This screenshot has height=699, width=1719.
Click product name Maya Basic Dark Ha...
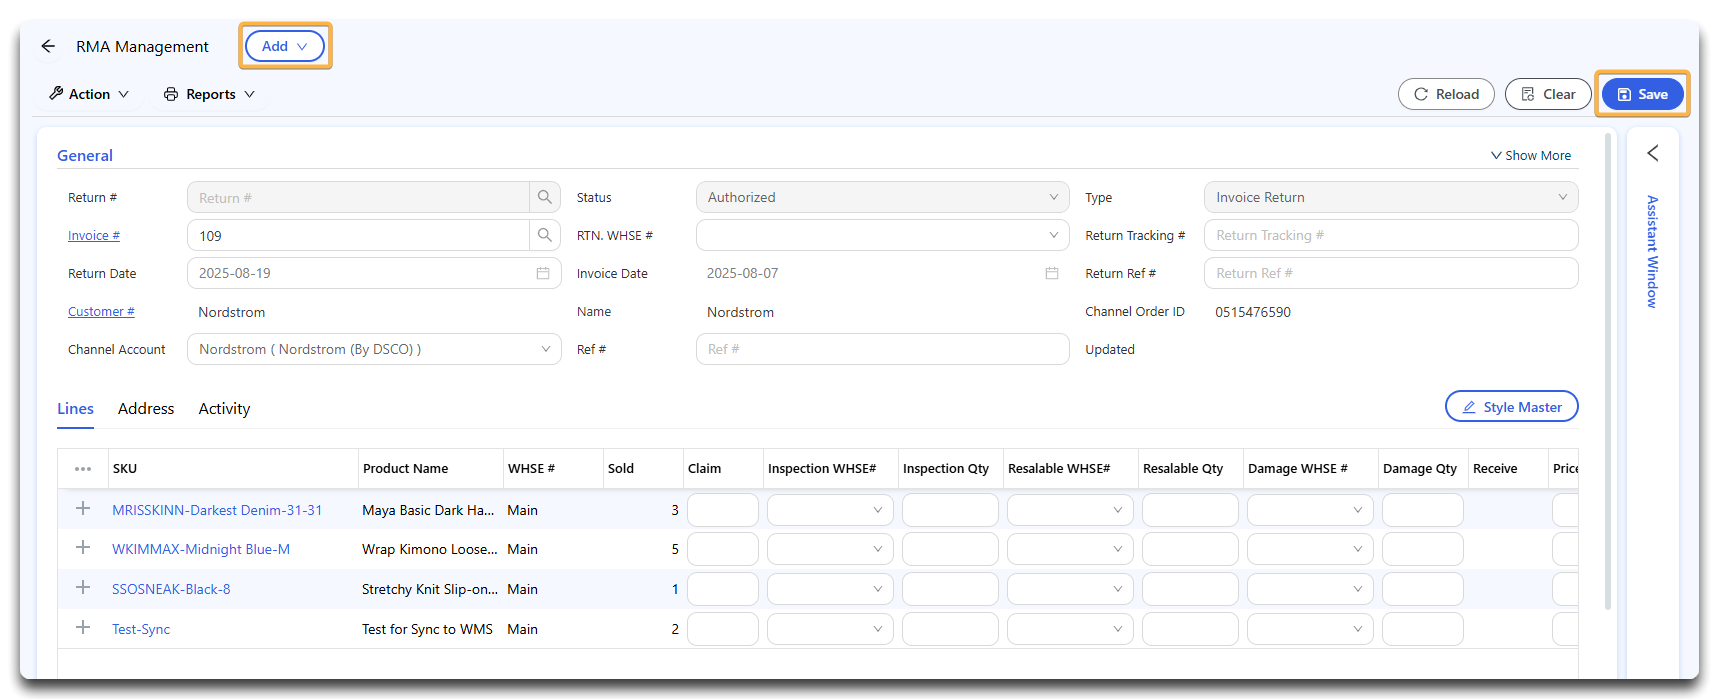[428, 510]
